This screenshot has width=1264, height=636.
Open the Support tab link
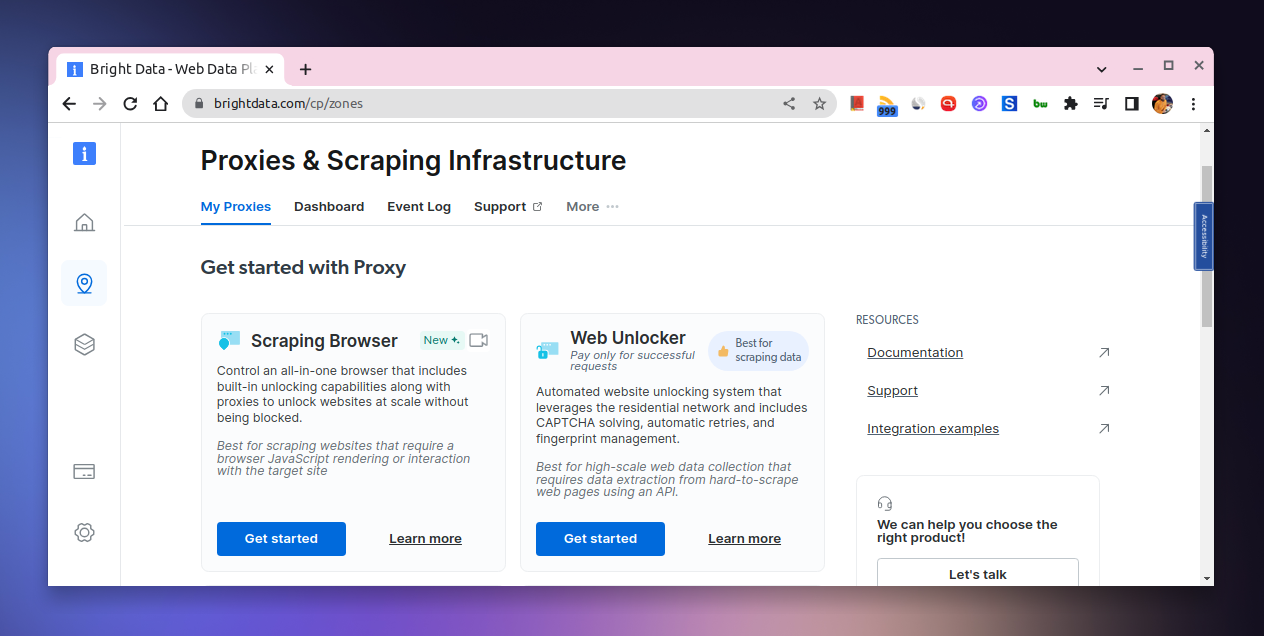tap(508, 207)
